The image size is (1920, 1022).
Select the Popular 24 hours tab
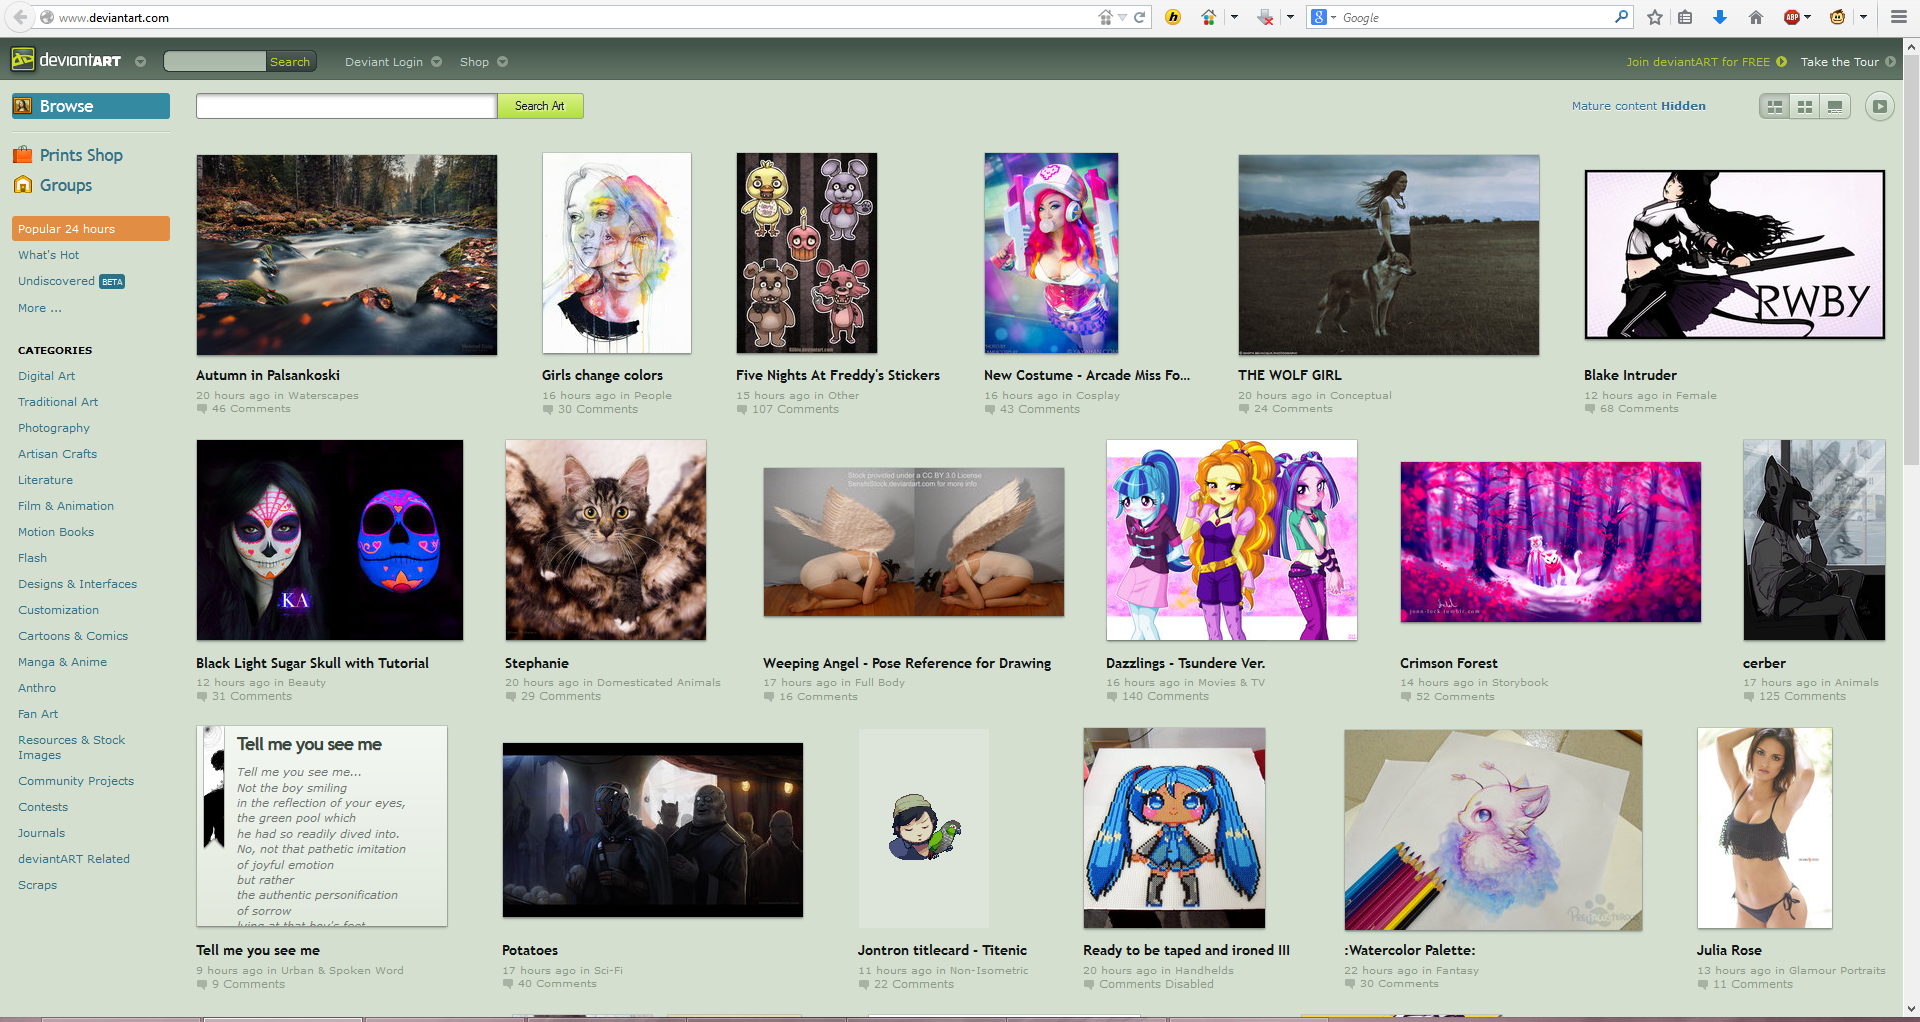tap(91, 229)
